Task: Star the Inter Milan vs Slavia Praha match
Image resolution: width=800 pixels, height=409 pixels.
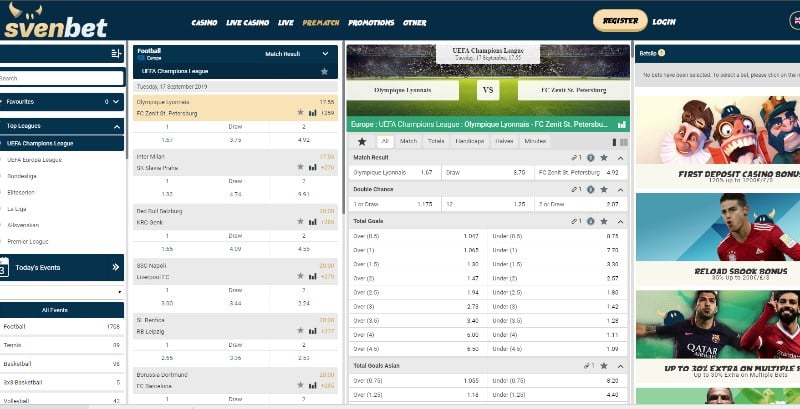Action: coord(301,167)
